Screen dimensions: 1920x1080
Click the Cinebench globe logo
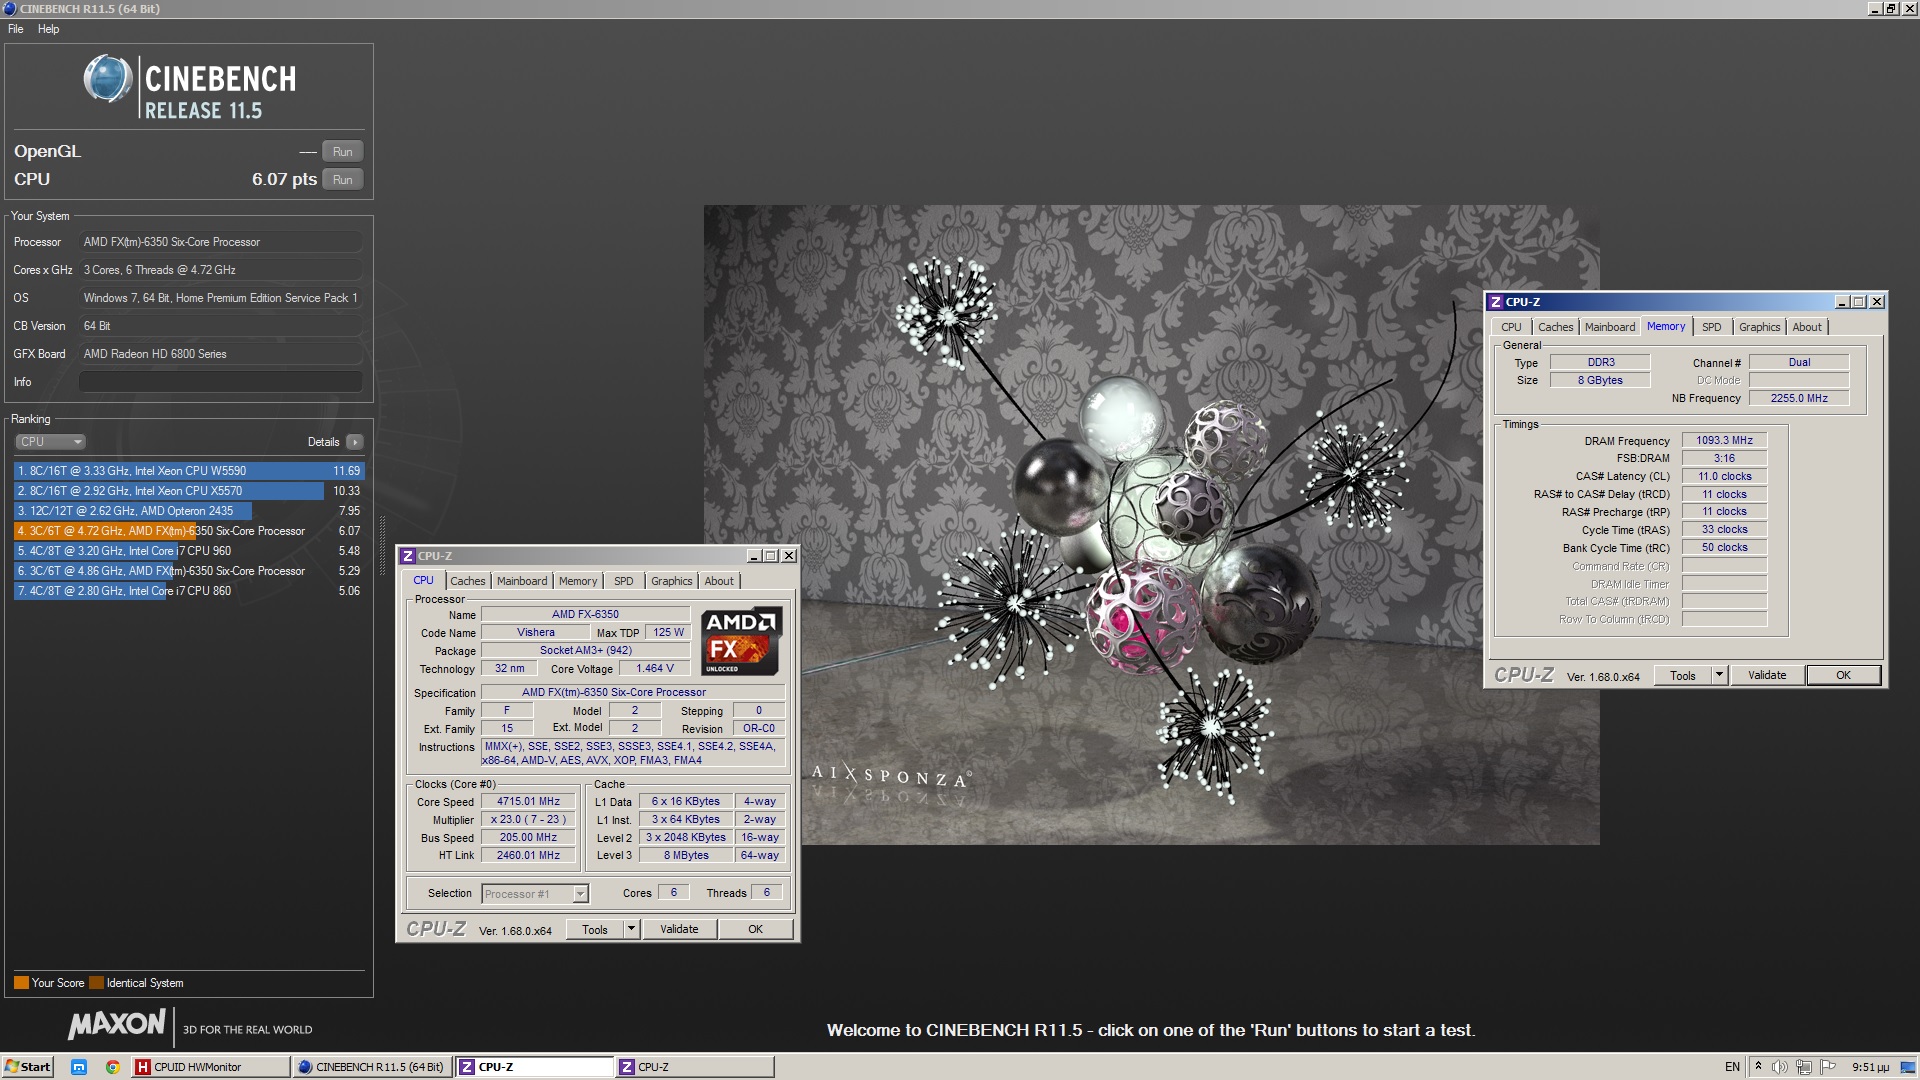pos(107,80)
